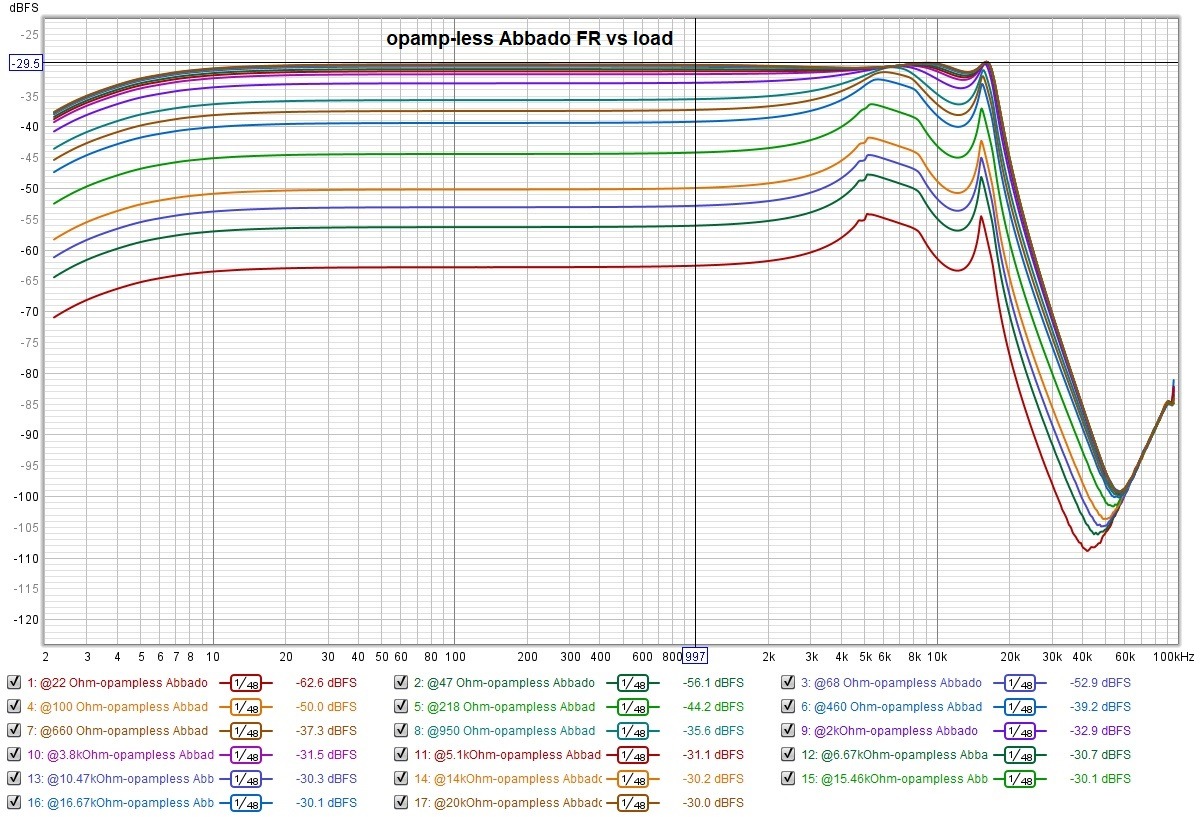The image size is (1200, 817).
Task: Hide the @68 Ohm-opampless Abbado trace
Action: [788, 683]
